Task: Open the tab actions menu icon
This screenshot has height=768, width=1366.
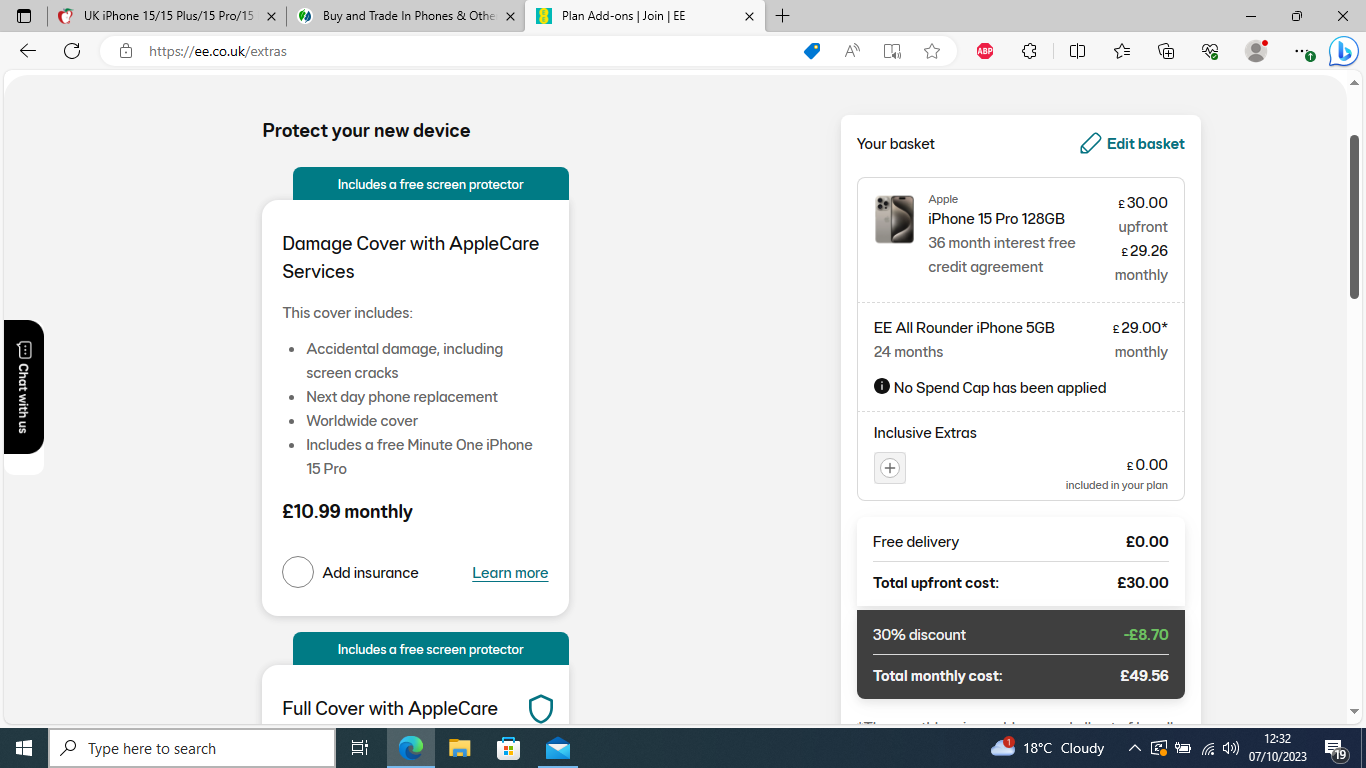Action: tap(24, 16)
